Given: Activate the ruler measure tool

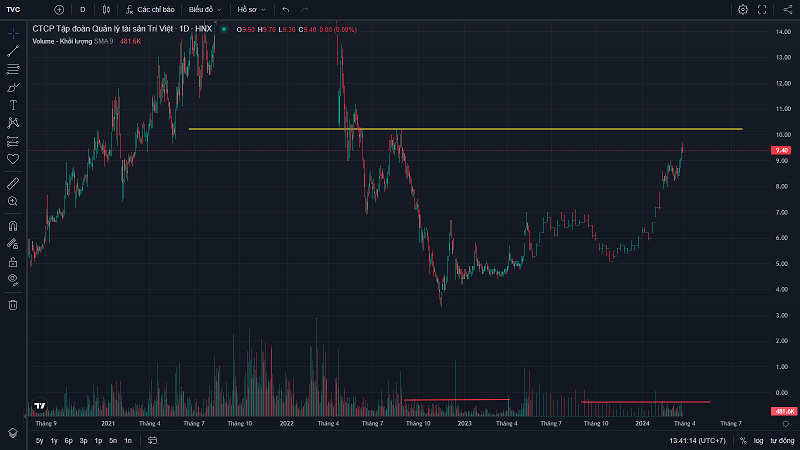Looking at the screenshot, I should [x=13, y=183].
